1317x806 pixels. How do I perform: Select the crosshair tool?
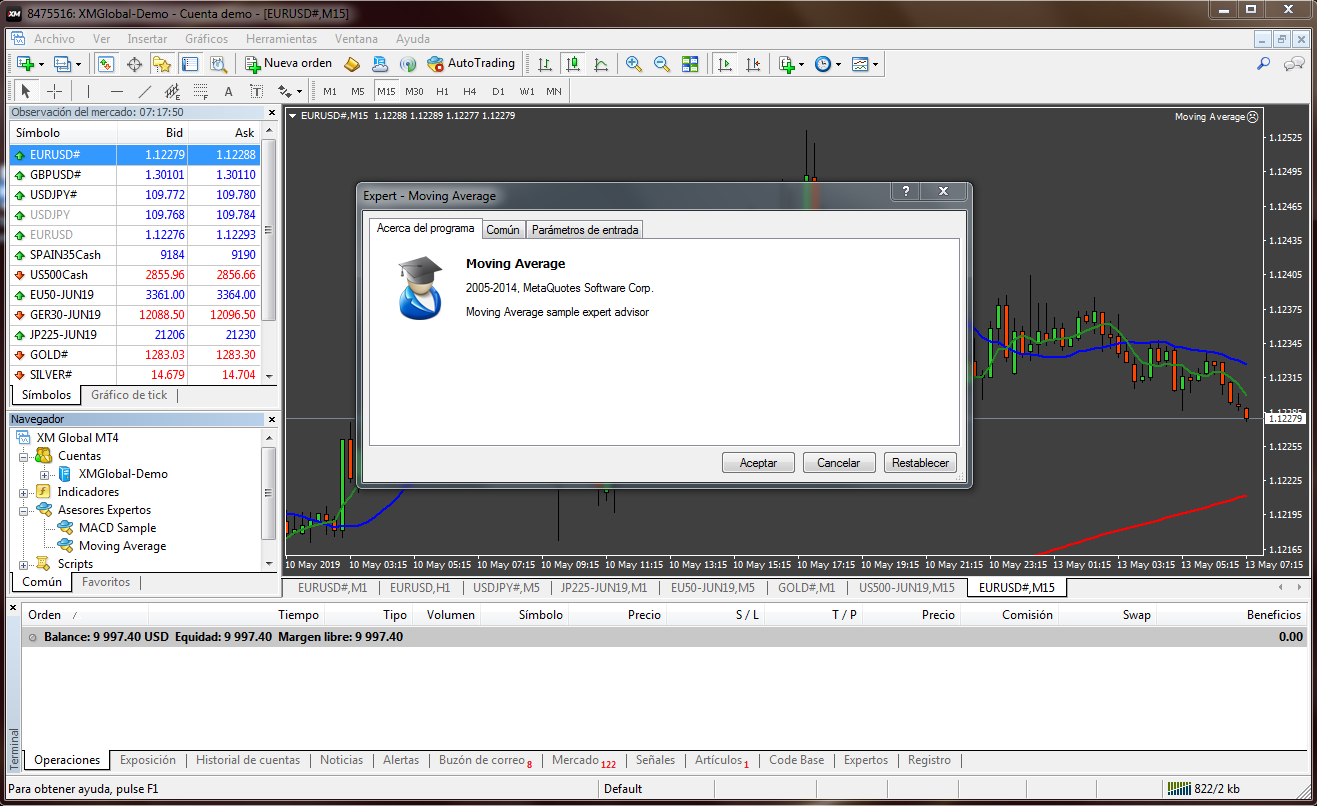tap(54, 91)
